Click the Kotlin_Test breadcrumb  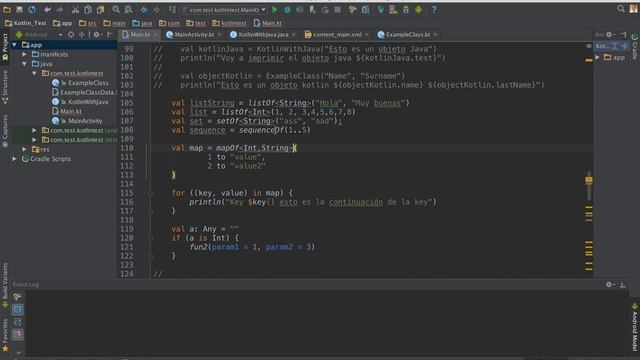click(26, 23)
